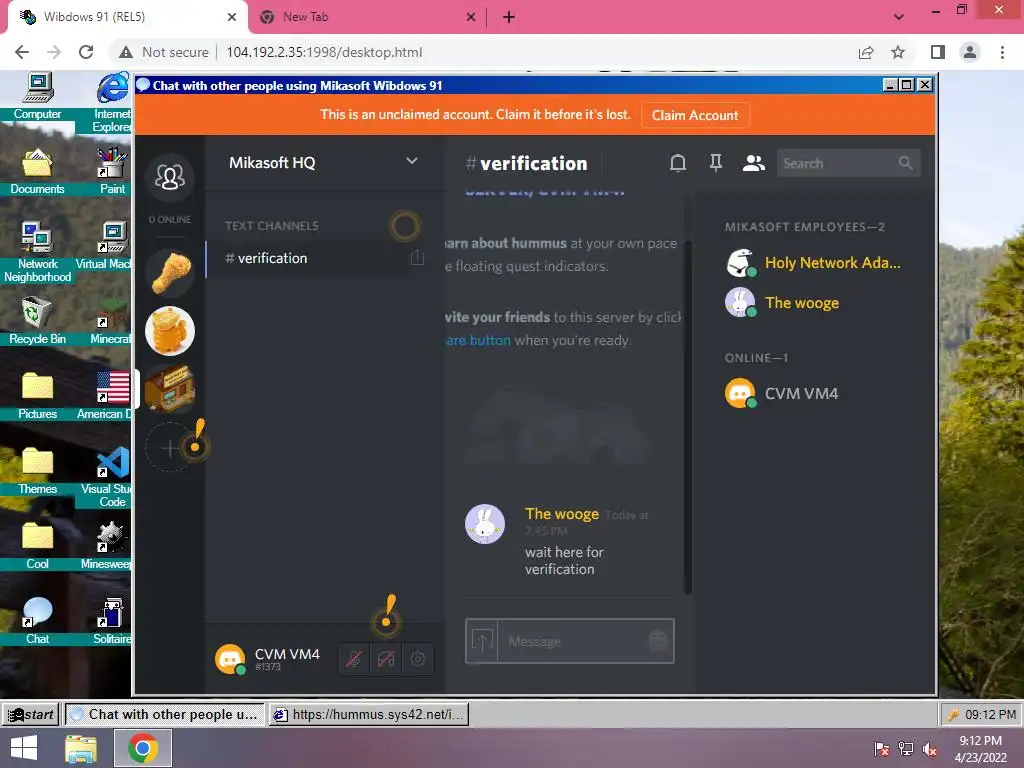1024x768 pixels.
Task: Click the TEXT CHANNELS category header
Action: tap(272, 226)
